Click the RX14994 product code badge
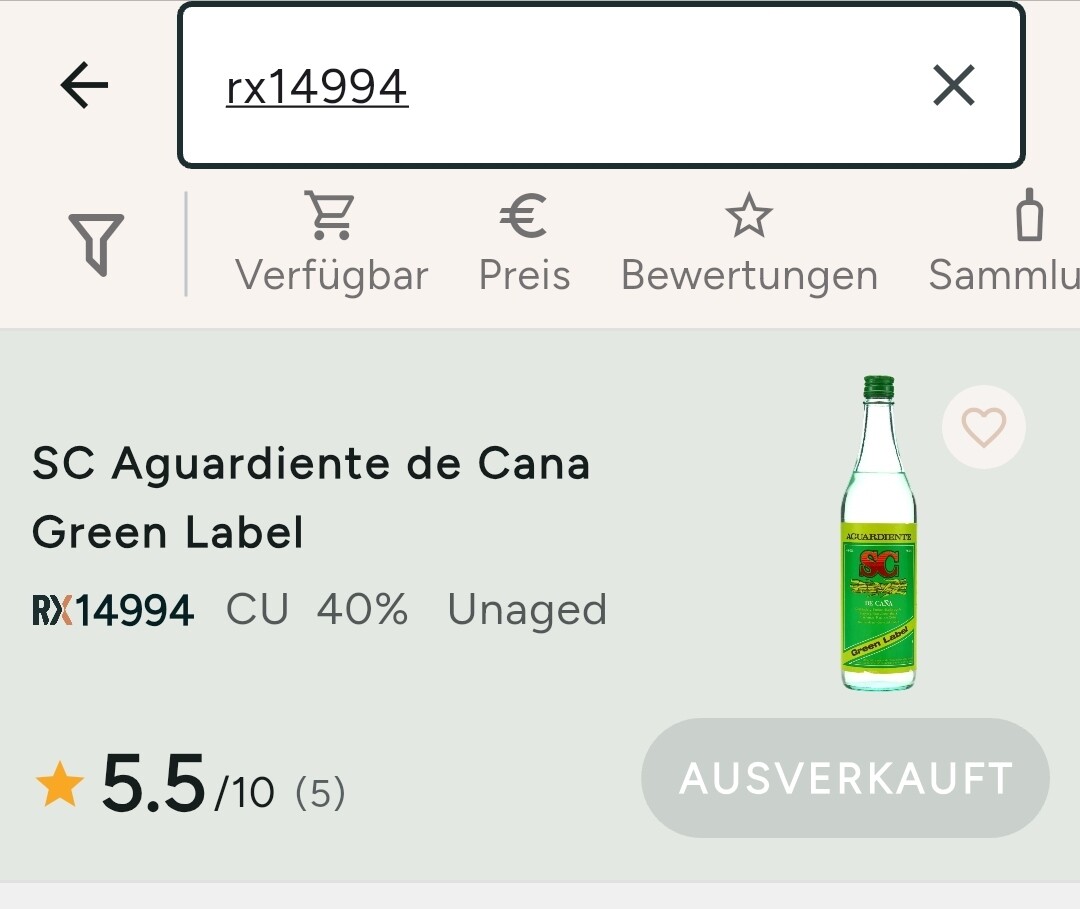1080x909 pixels. pos(113,610)
